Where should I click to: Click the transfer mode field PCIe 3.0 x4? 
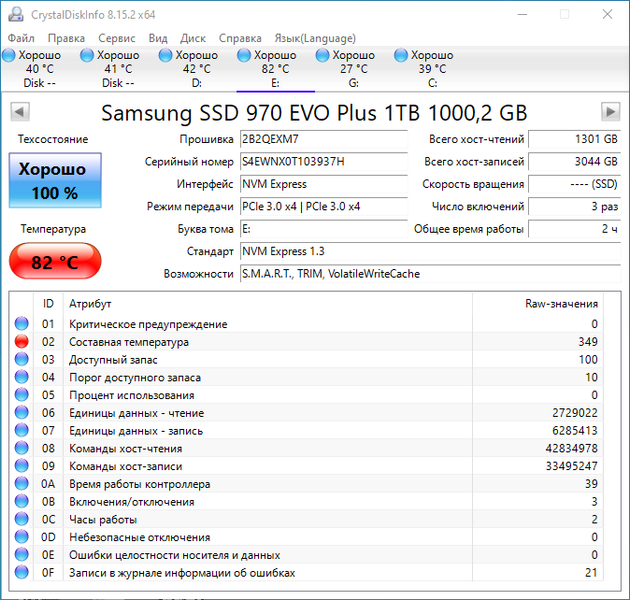click(x=324, y=207)
